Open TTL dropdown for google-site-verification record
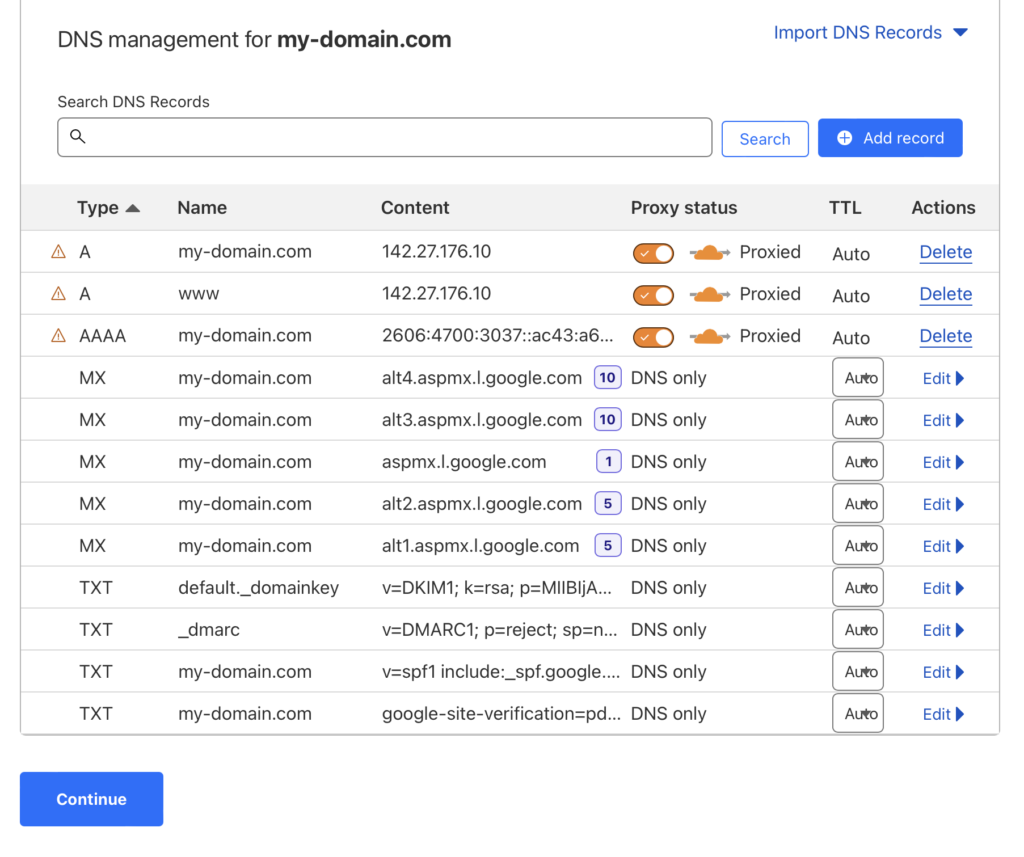1024x857 pixels. (858, 713)
